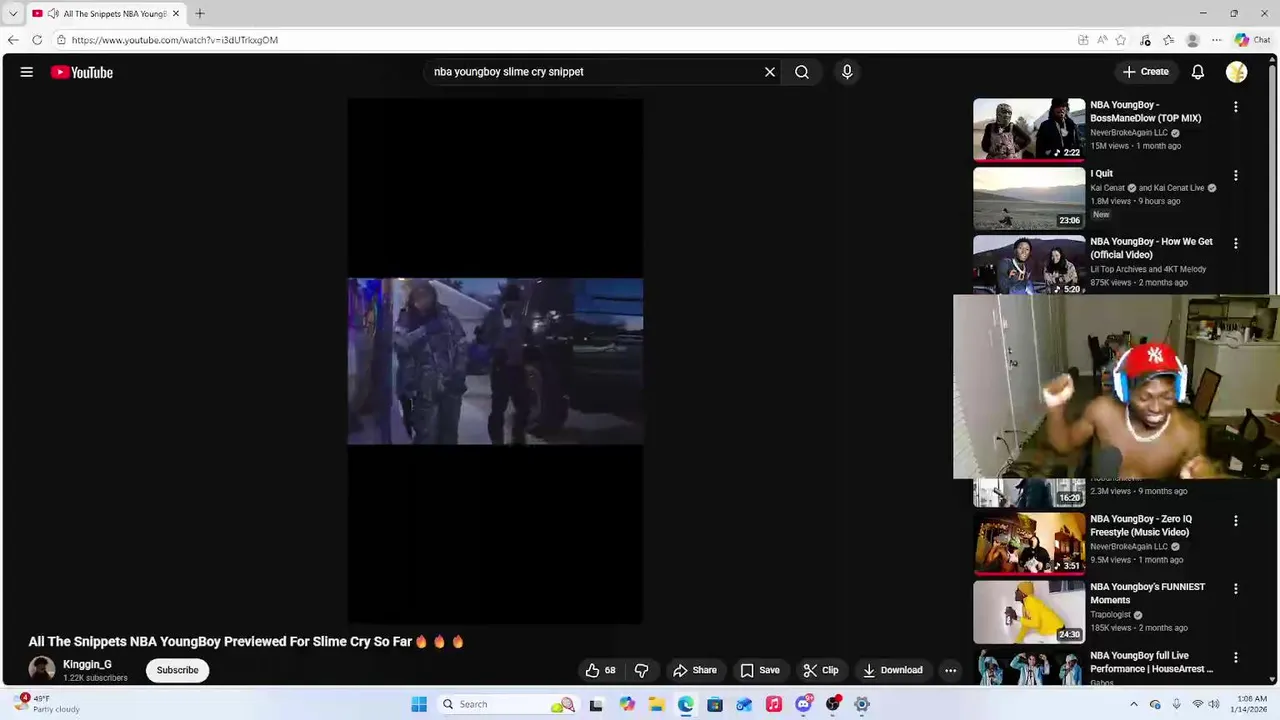Open options menu for HouseArrest performance video

1236,657
